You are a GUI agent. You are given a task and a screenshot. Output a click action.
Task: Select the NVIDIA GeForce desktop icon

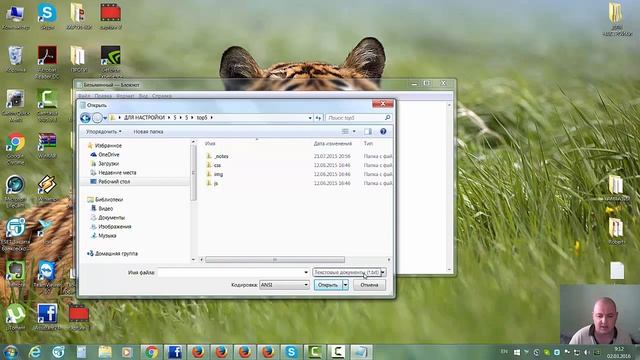point(111,61)
